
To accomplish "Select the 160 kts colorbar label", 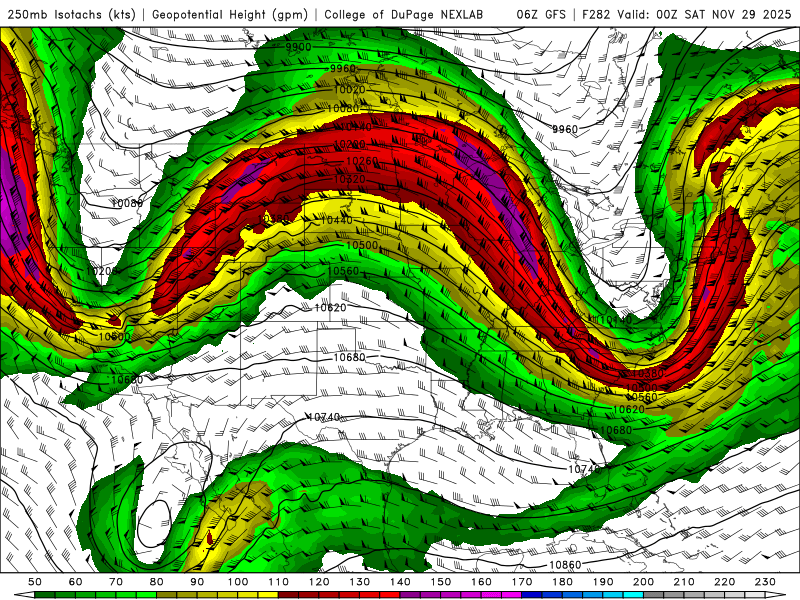I will coord(481,582).
